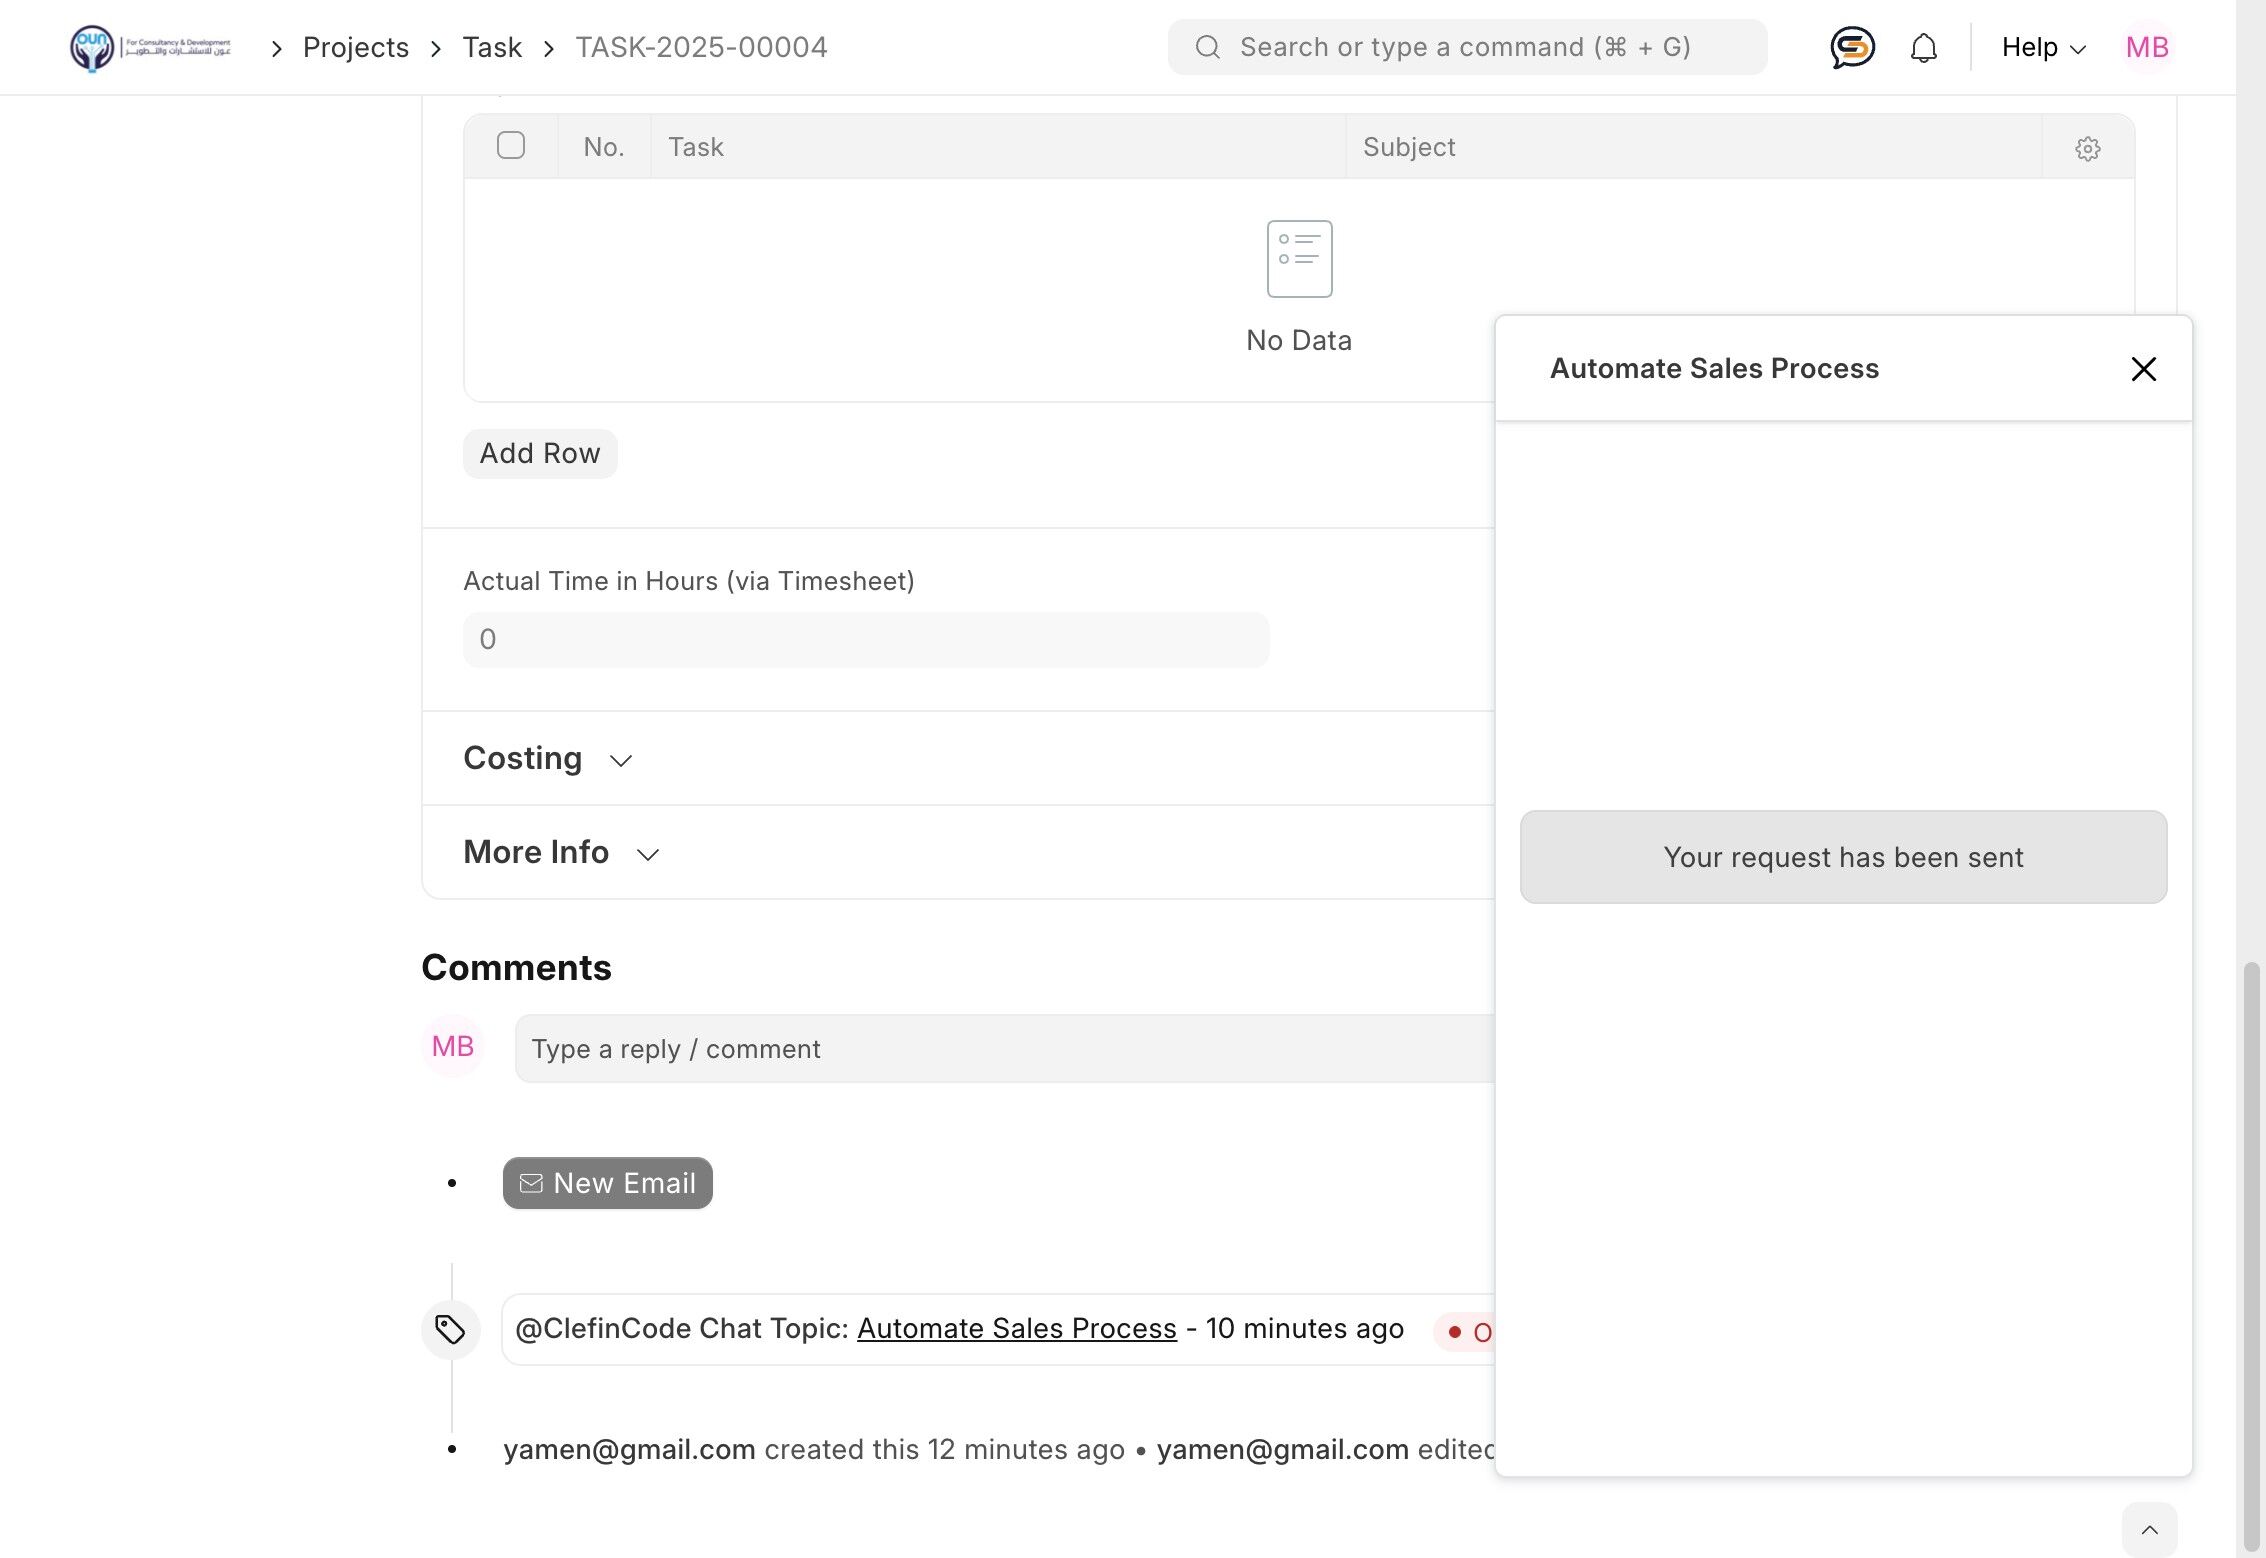Click the scroll-to-top arrow button
The width and height of the screenshot is (2266, 1558).
2149,1529
